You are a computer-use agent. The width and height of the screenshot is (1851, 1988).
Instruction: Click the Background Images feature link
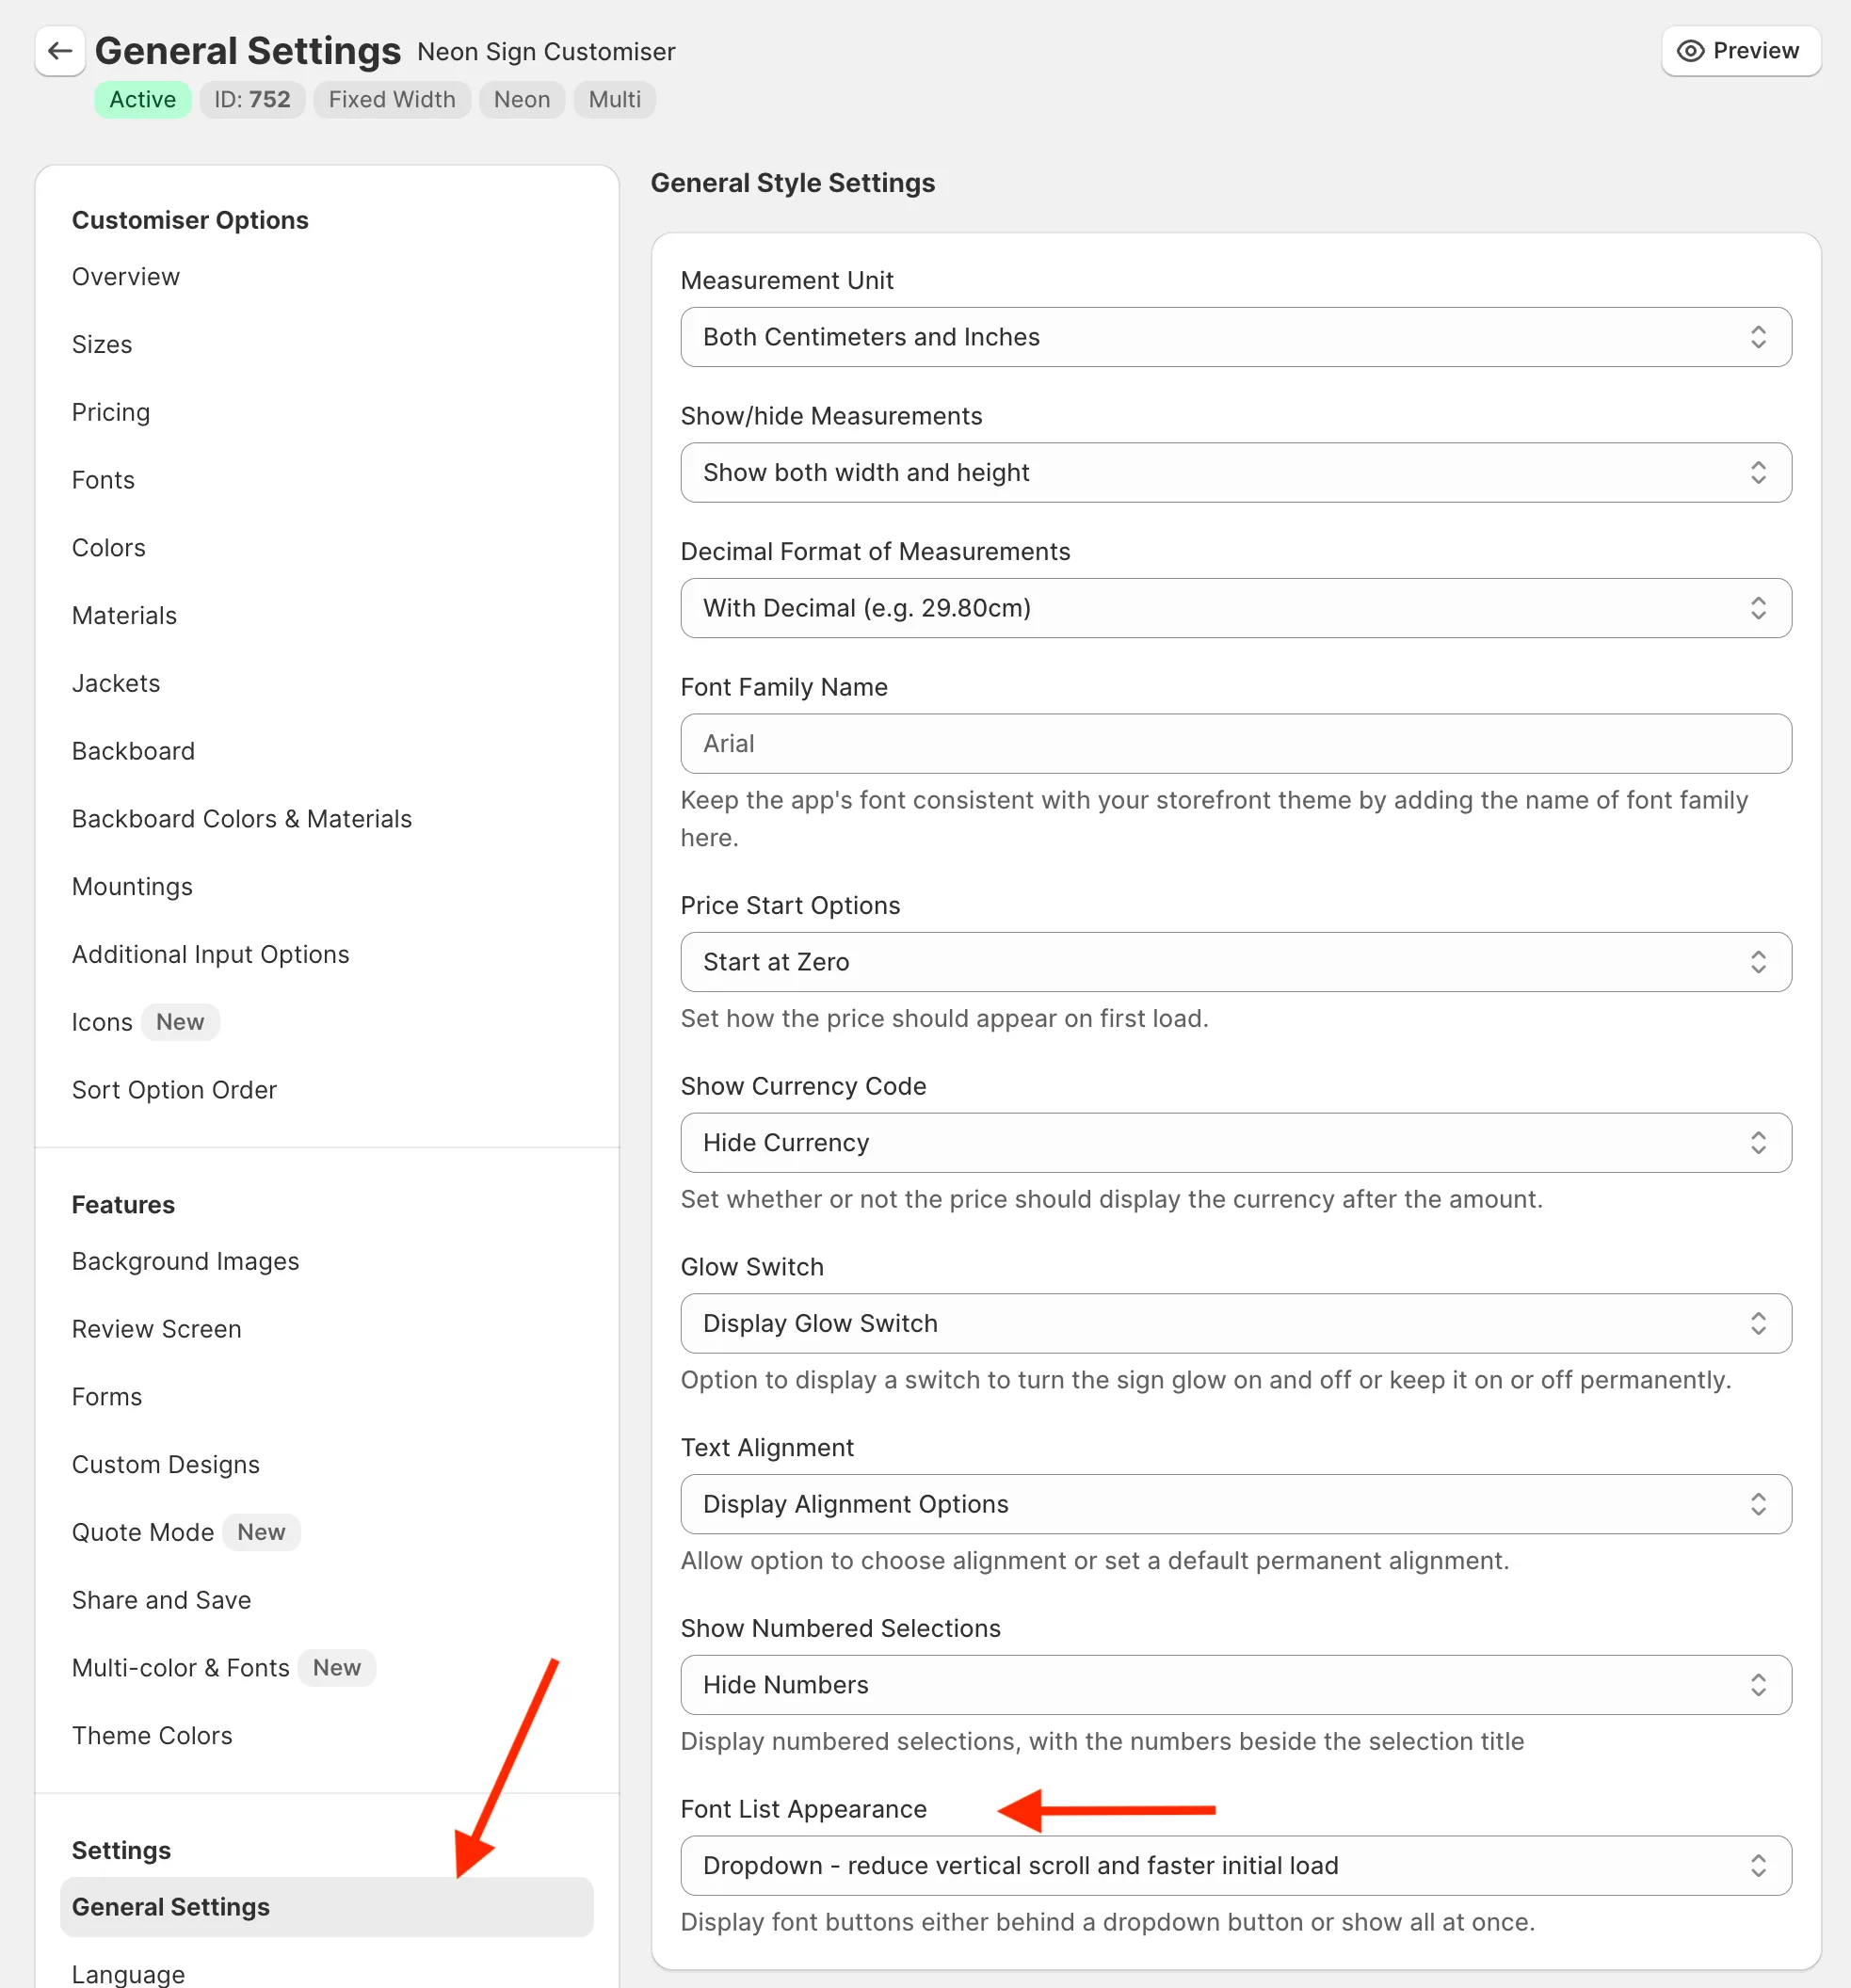pyautogui.click(x=185, y=1259)
